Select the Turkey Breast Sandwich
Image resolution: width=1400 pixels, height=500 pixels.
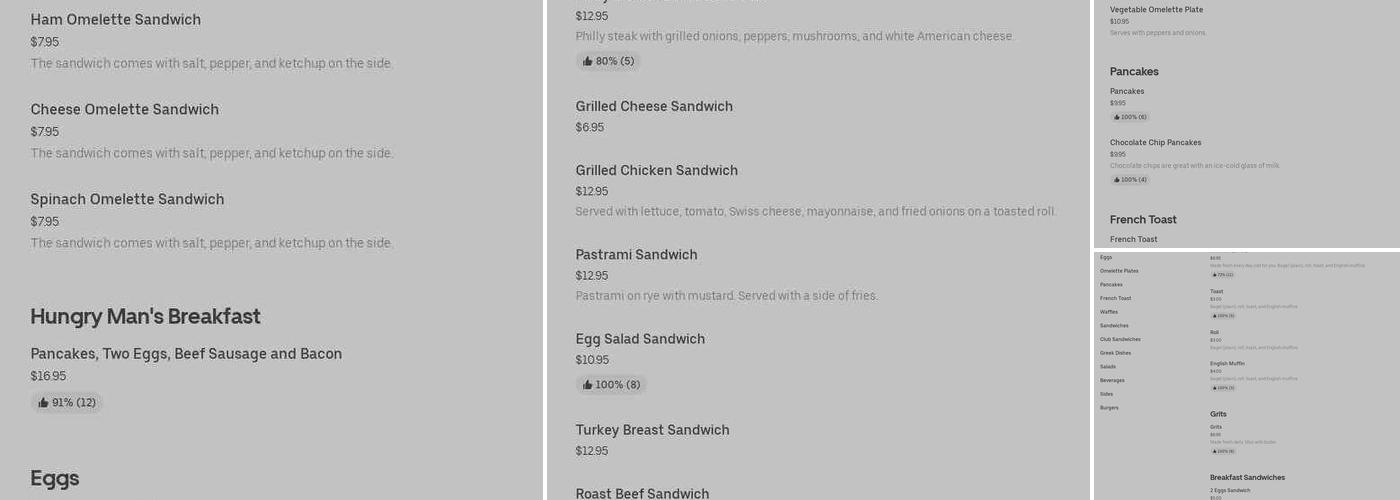click(x=652, y=430)
